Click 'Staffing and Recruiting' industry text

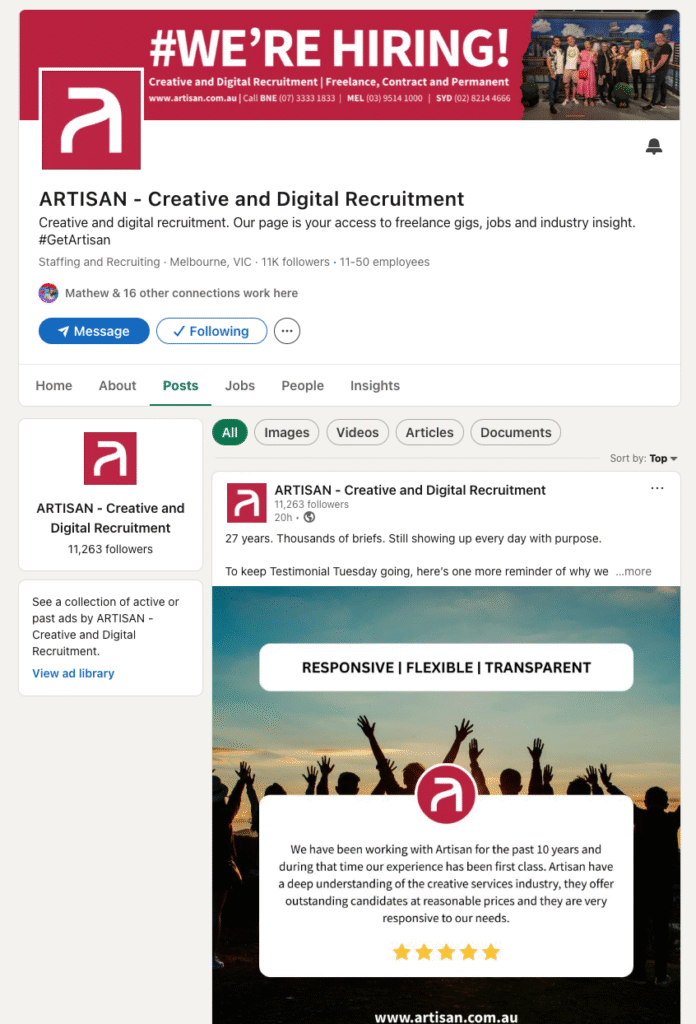(99, 262)
